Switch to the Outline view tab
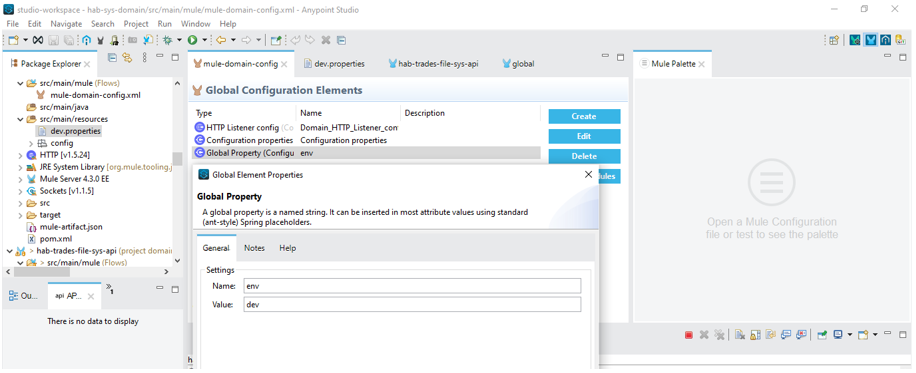The height and width of the screenshot is (373, 916). pyautogui.click(x=23, y=296)
